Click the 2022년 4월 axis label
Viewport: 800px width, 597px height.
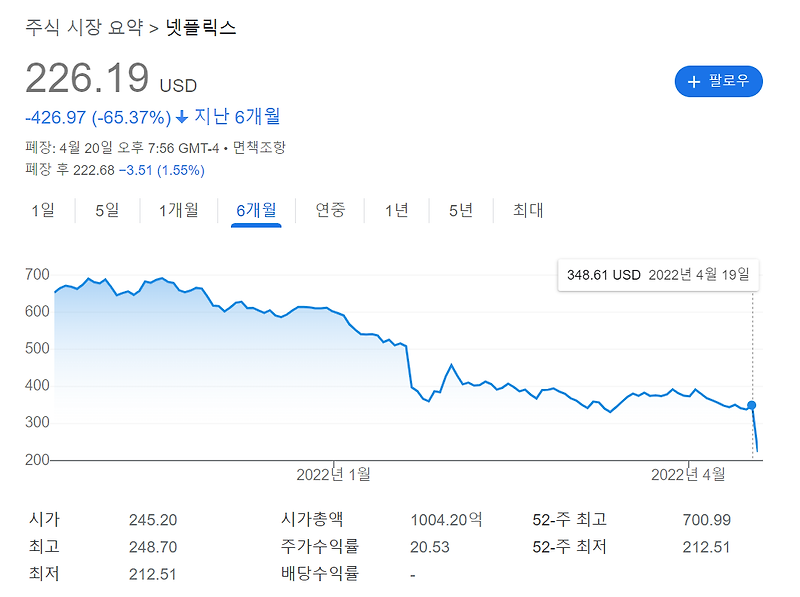click(688, 475)
